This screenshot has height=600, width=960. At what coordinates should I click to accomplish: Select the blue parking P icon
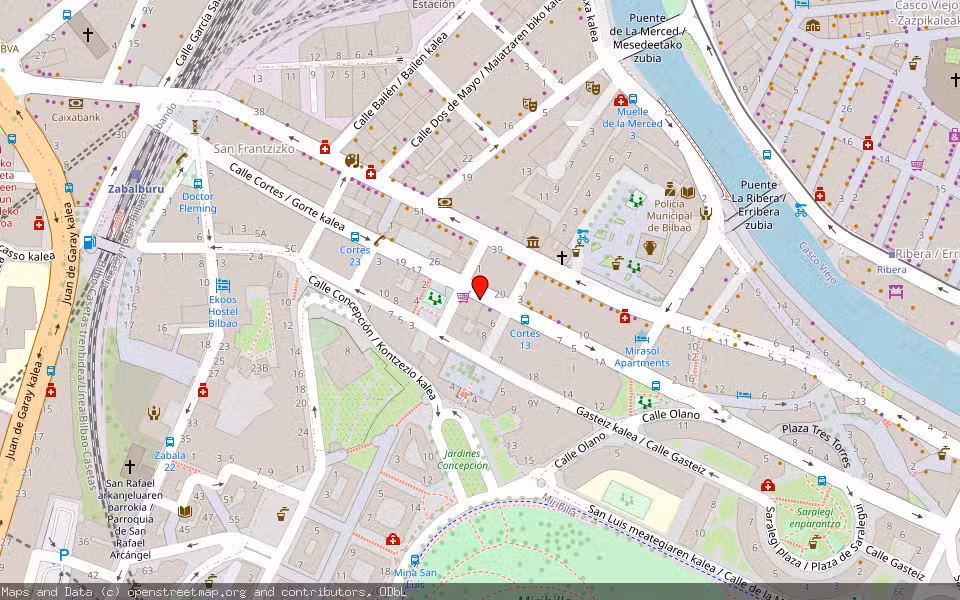[64, 556]
